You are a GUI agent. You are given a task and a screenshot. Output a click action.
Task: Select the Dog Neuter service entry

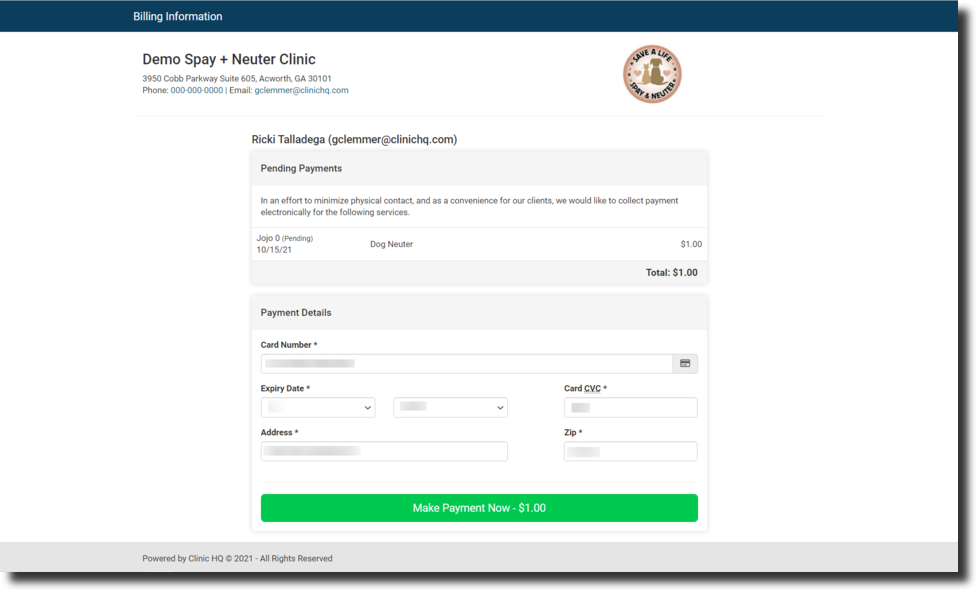(x=391, y=244)
